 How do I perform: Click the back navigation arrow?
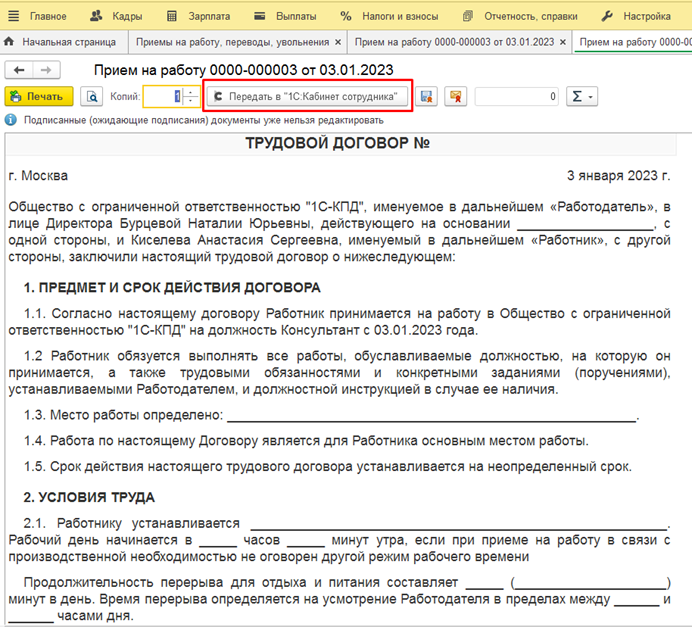tap(20, 70)
